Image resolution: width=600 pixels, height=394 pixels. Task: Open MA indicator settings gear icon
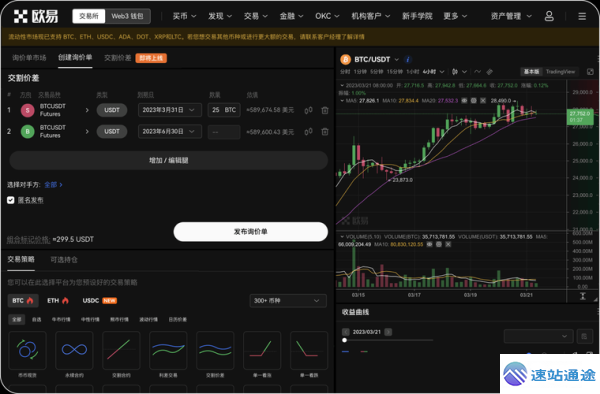click(x=473, y=101)
